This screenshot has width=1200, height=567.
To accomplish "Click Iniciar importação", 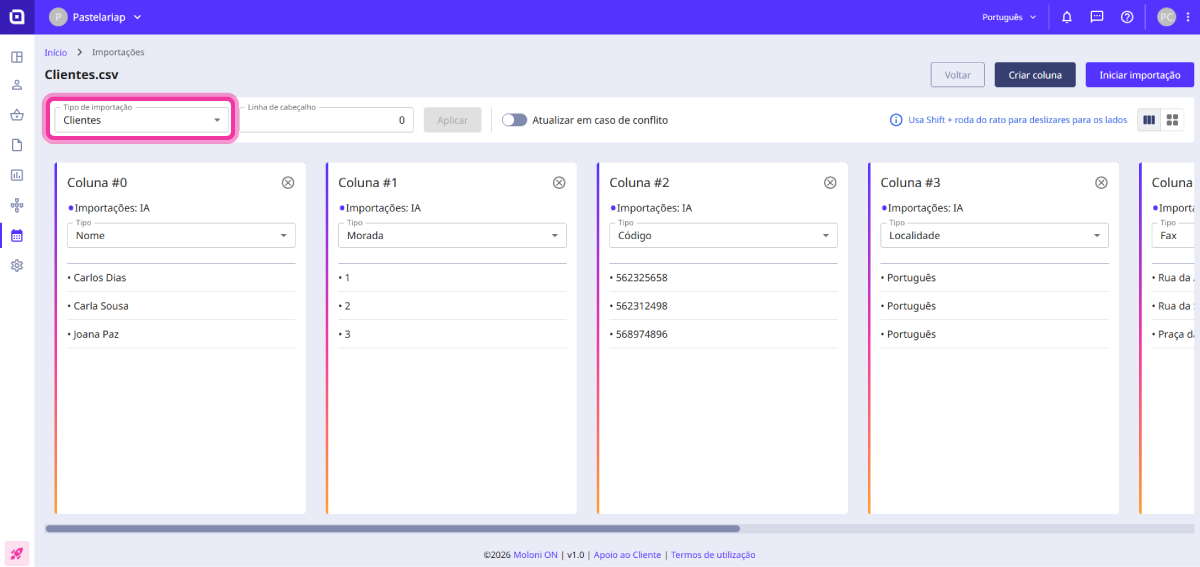I will tap(1140, 75).
